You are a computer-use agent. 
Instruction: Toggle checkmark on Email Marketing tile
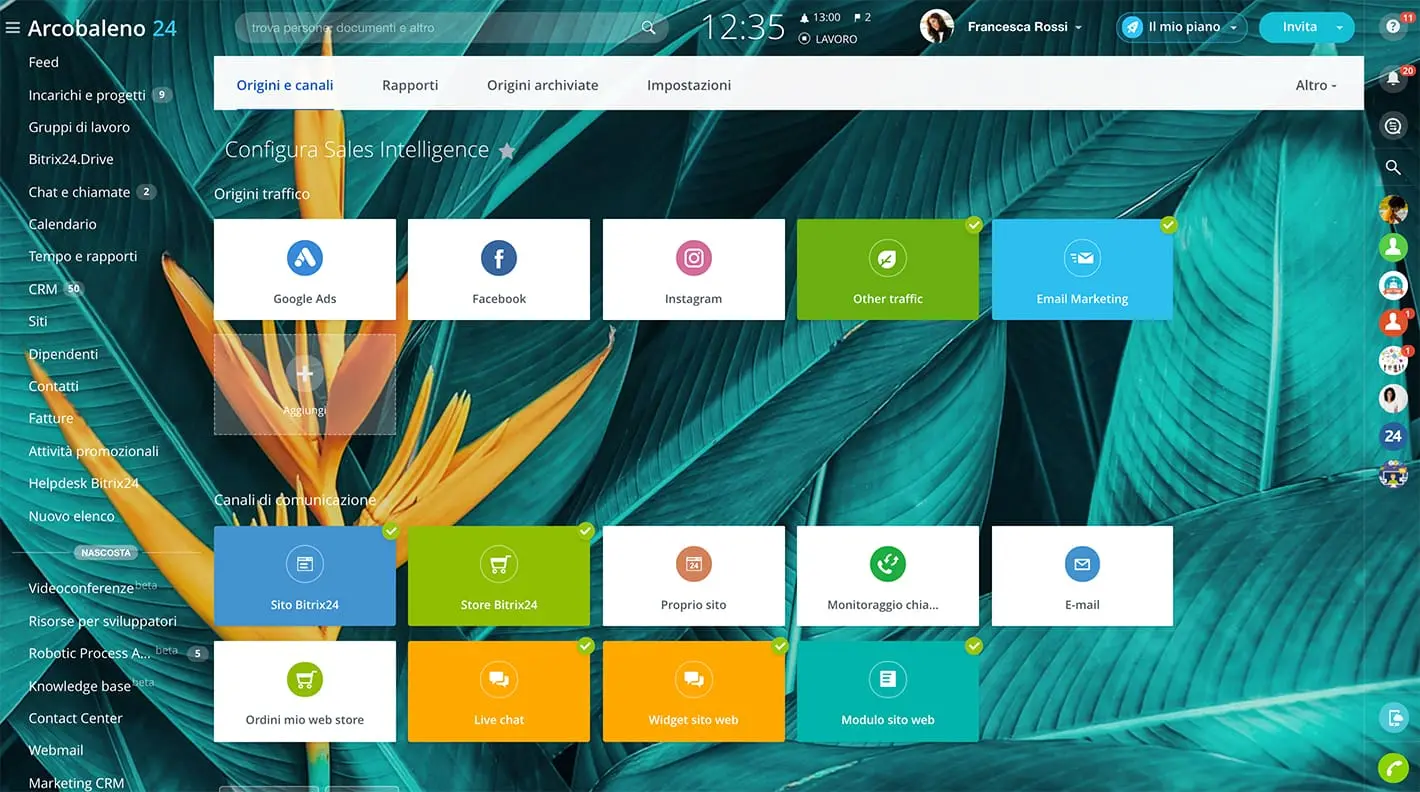tap(1168, 225)
